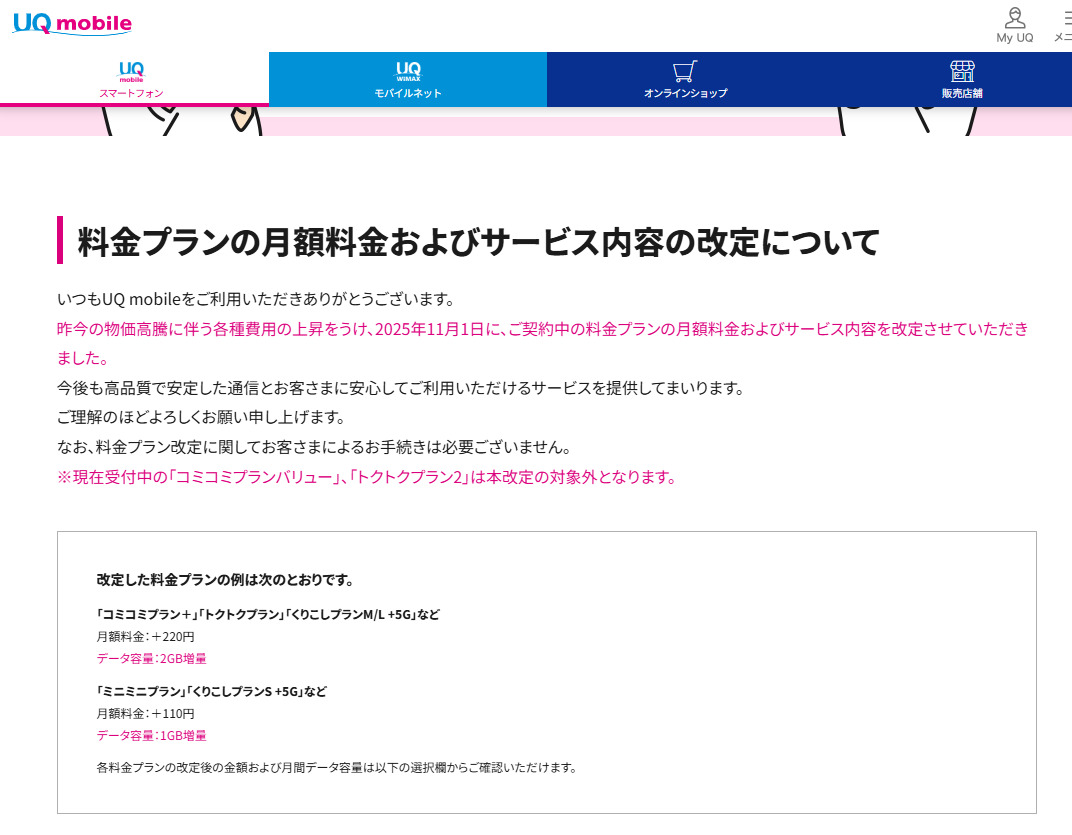Screen dimensions: 1072x835
Task: Click the データ容量：1GB増量 text
Action: click(151, 735)
